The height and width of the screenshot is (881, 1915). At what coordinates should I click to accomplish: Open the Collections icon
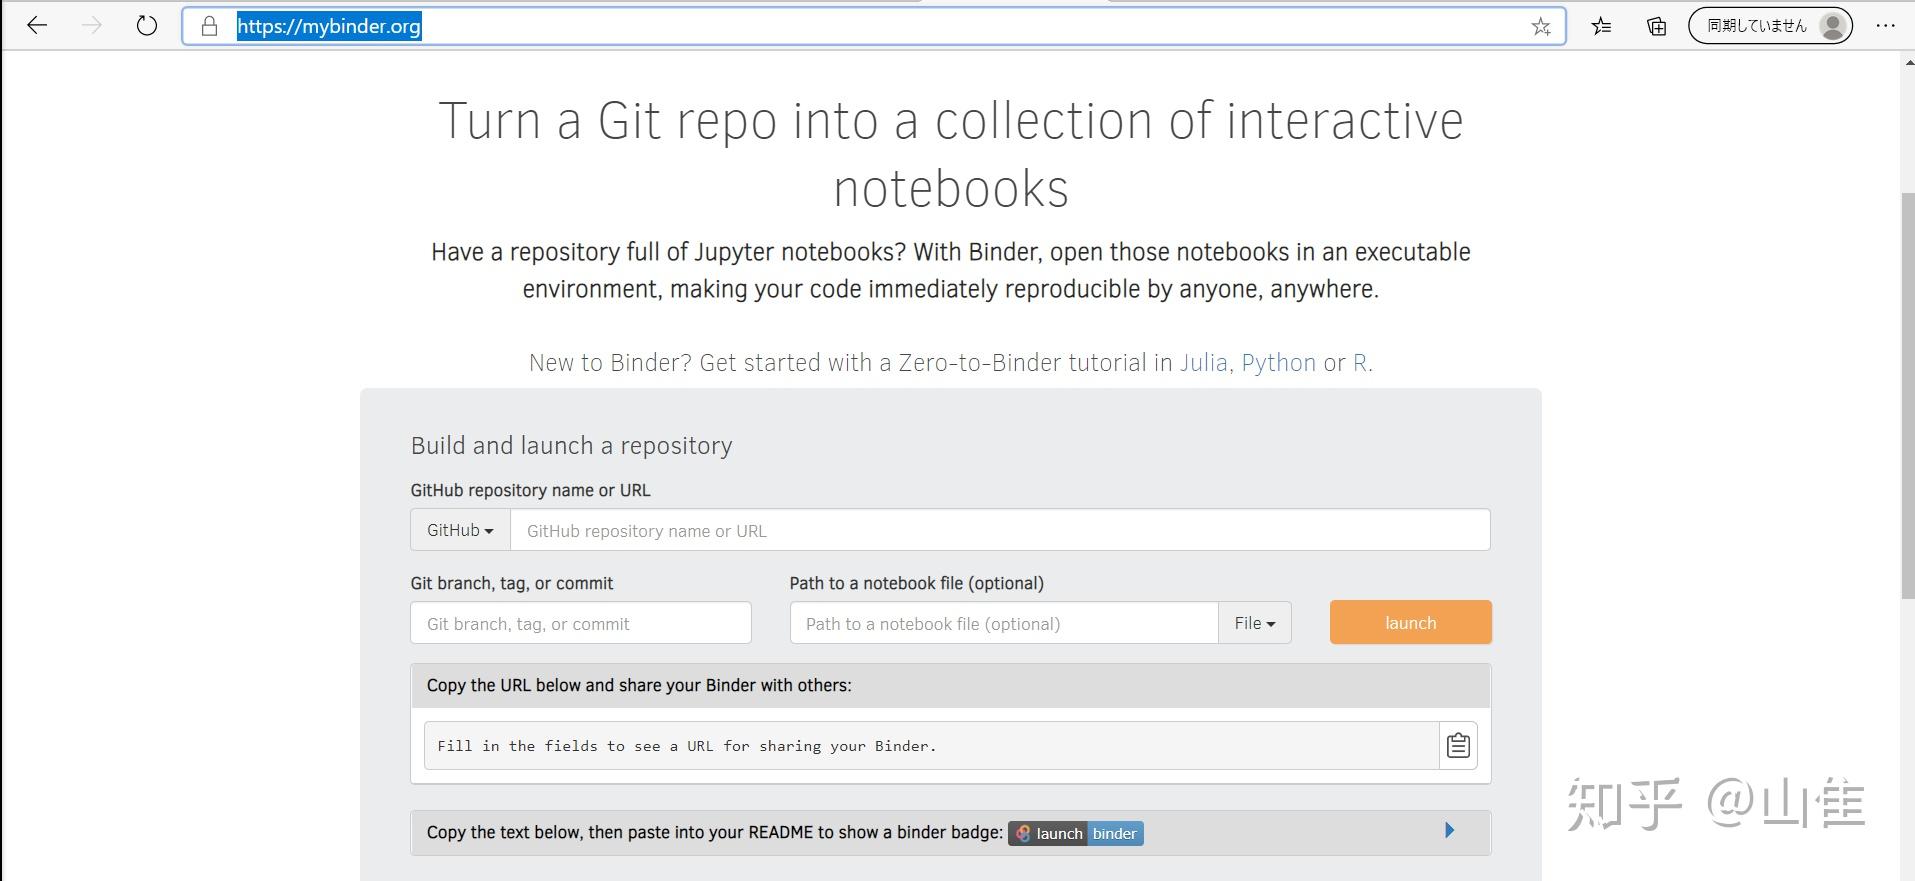point(1656,26)
